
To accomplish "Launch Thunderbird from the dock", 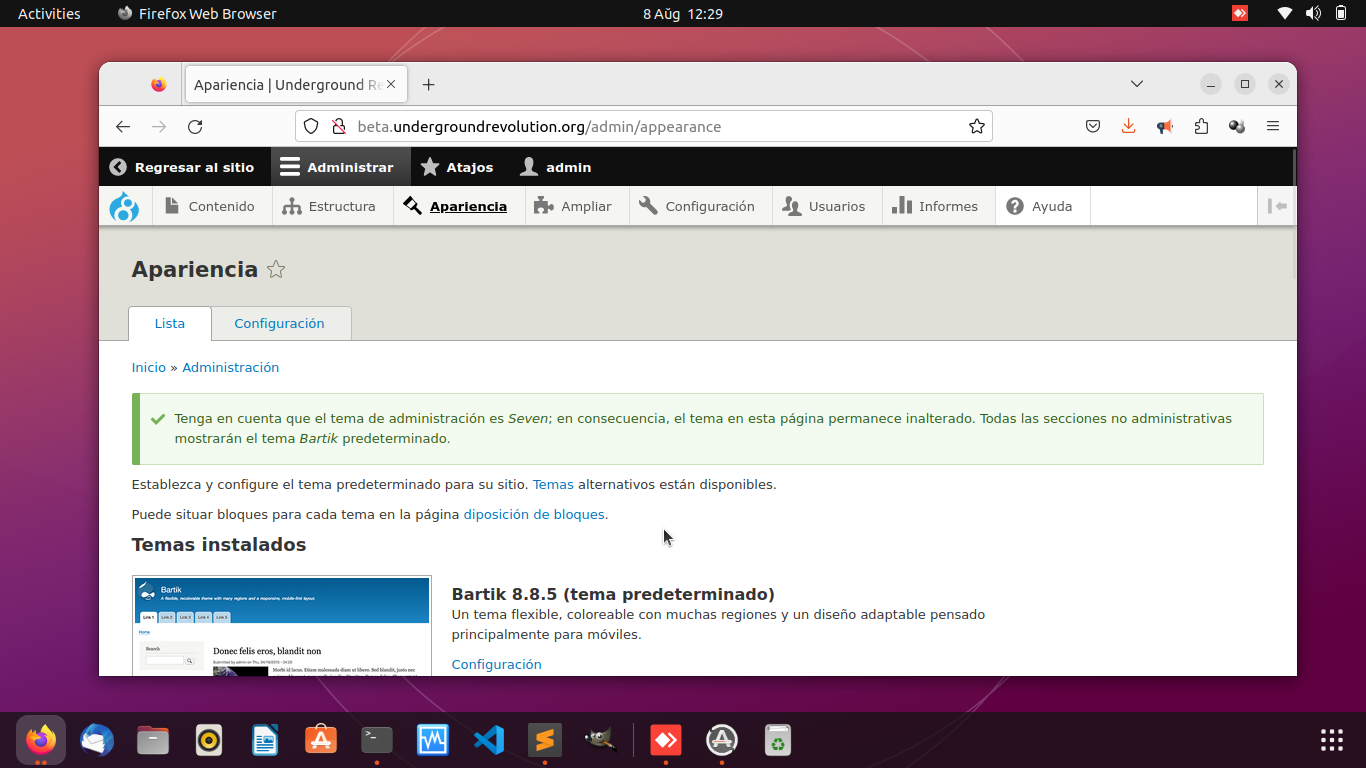I will 97,740.
